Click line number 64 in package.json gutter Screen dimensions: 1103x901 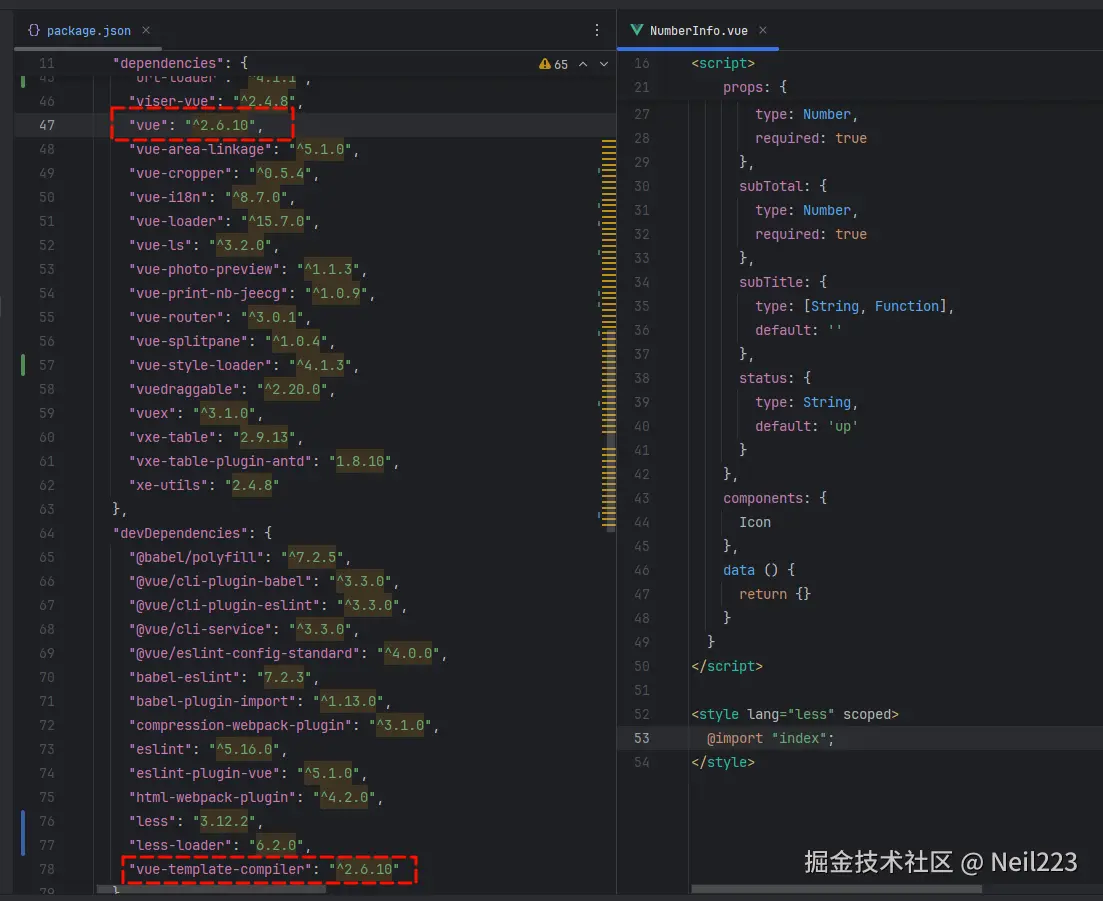pos(46,533)
